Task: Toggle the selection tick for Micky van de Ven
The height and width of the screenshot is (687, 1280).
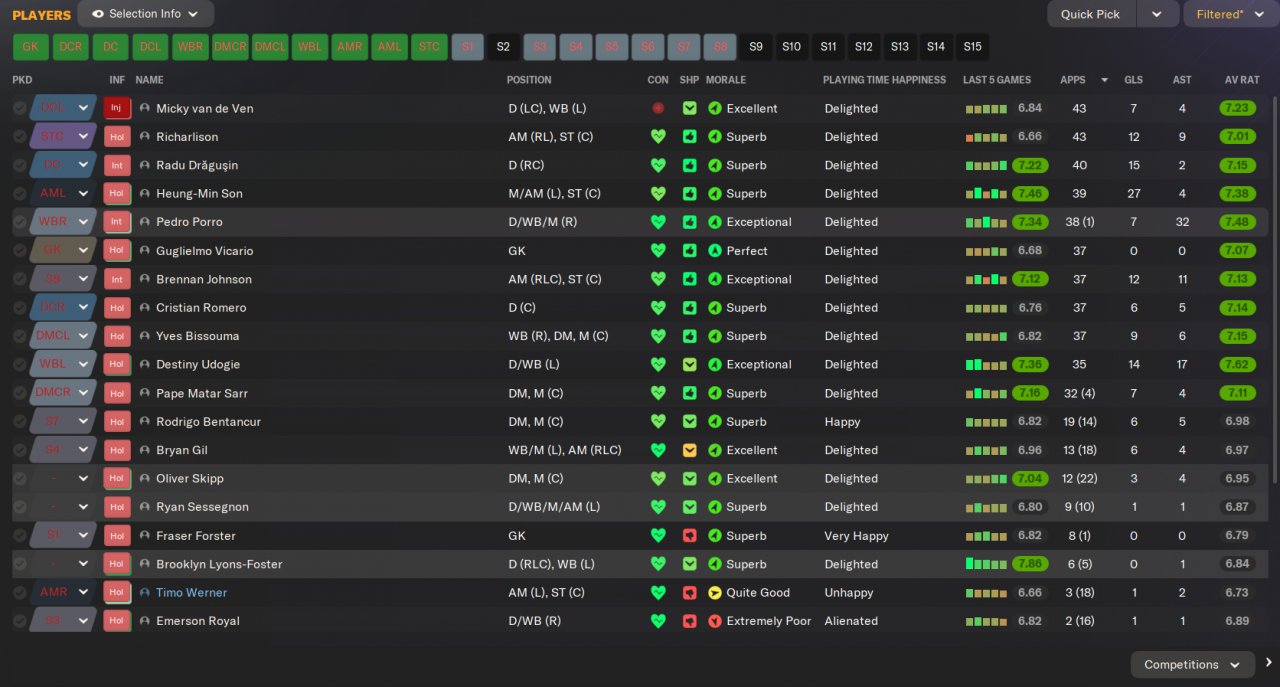Action: pyautogui.click(x=20, y=108)
